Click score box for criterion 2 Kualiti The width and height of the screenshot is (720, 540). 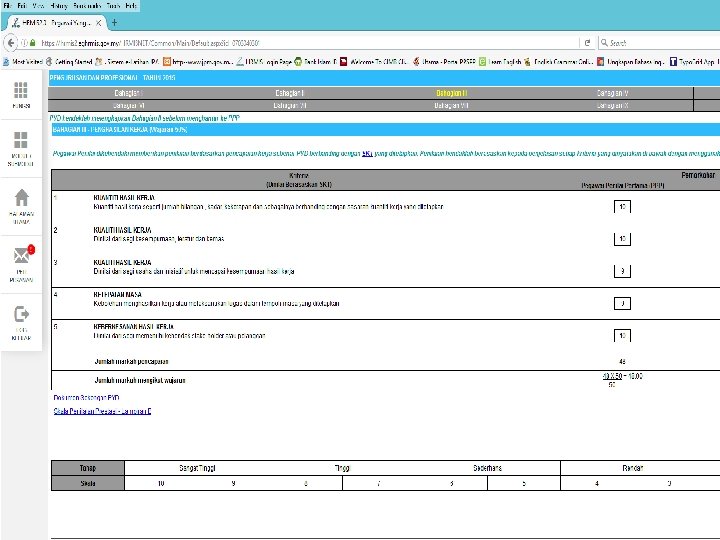click(x=622, y=239)
